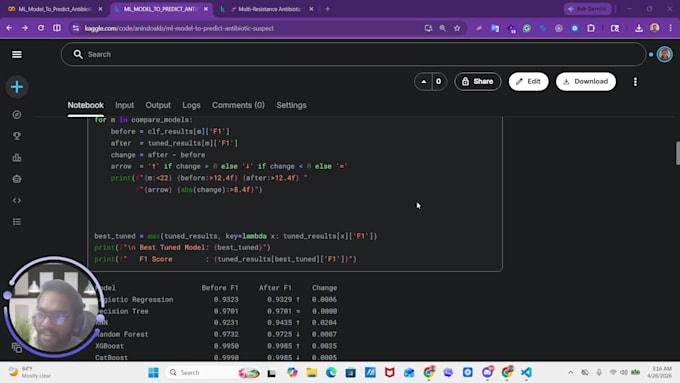Viewport: 680px width, 383px height.
Task: Open Datasets chart icon in sidebar
Action: 17,157
